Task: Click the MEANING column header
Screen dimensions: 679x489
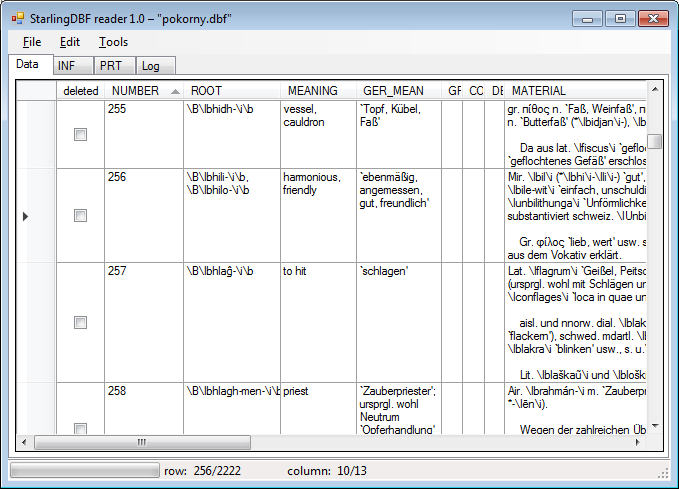Action: point(318,91)
